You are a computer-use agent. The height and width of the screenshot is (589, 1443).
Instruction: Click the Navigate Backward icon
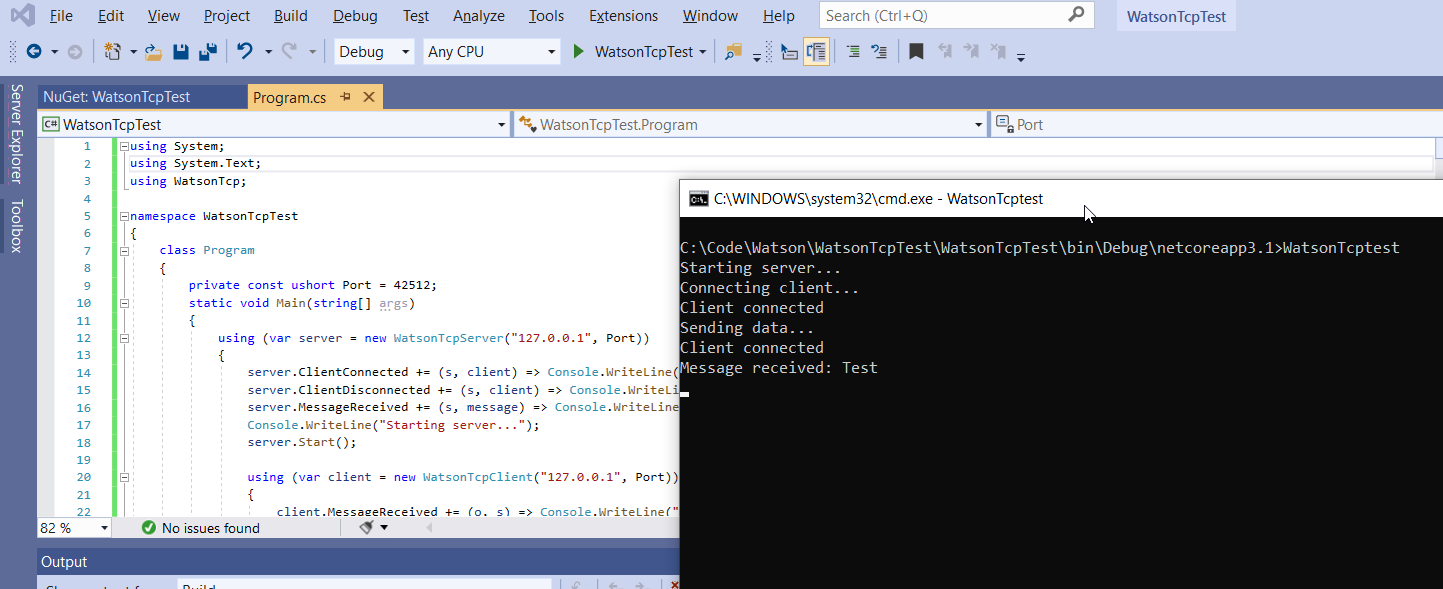[36, 51]
